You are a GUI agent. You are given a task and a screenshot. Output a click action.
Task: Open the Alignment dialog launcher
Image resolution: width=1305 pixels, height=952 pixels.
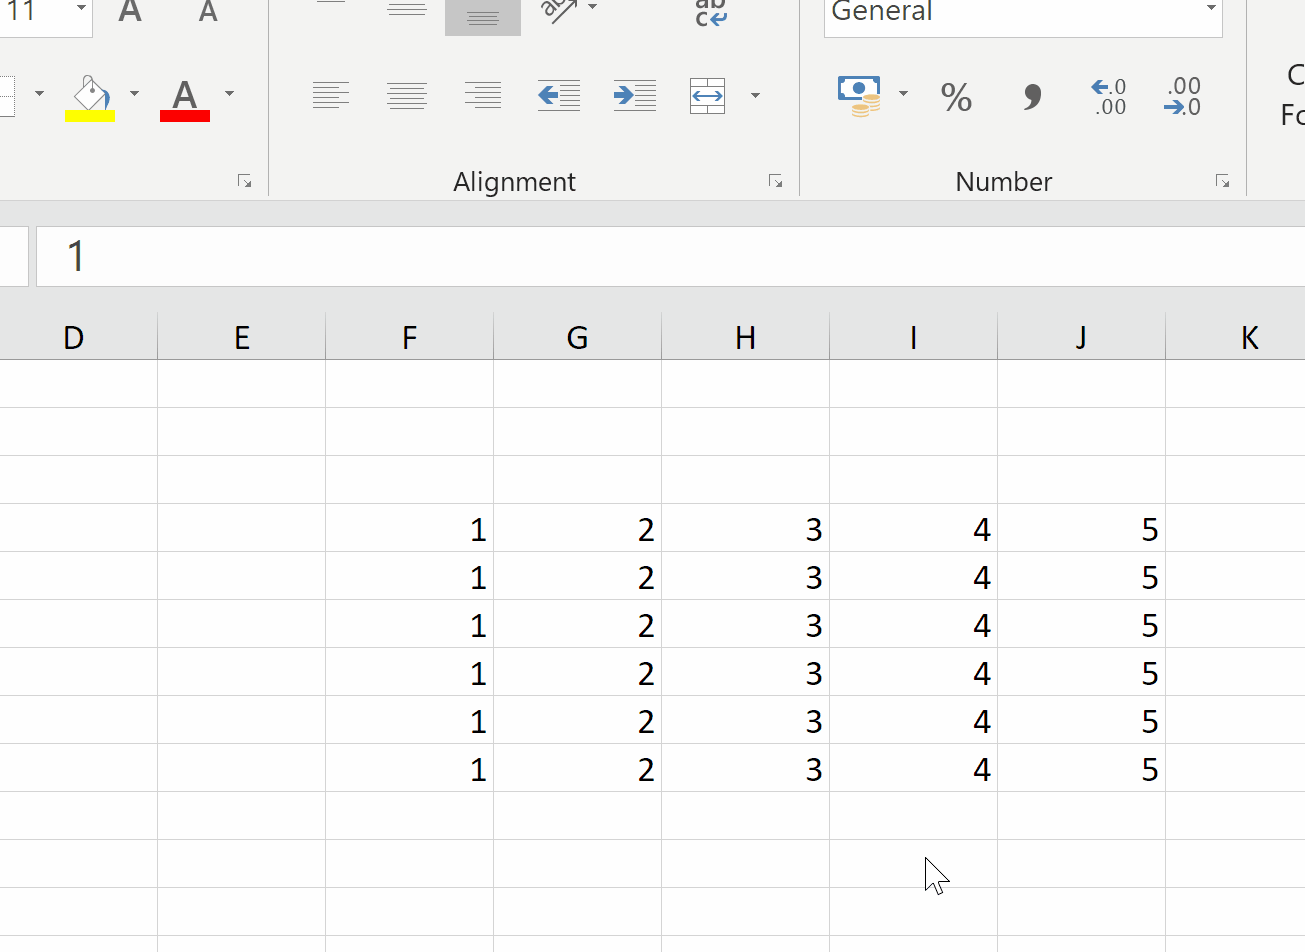click(777, 181)
